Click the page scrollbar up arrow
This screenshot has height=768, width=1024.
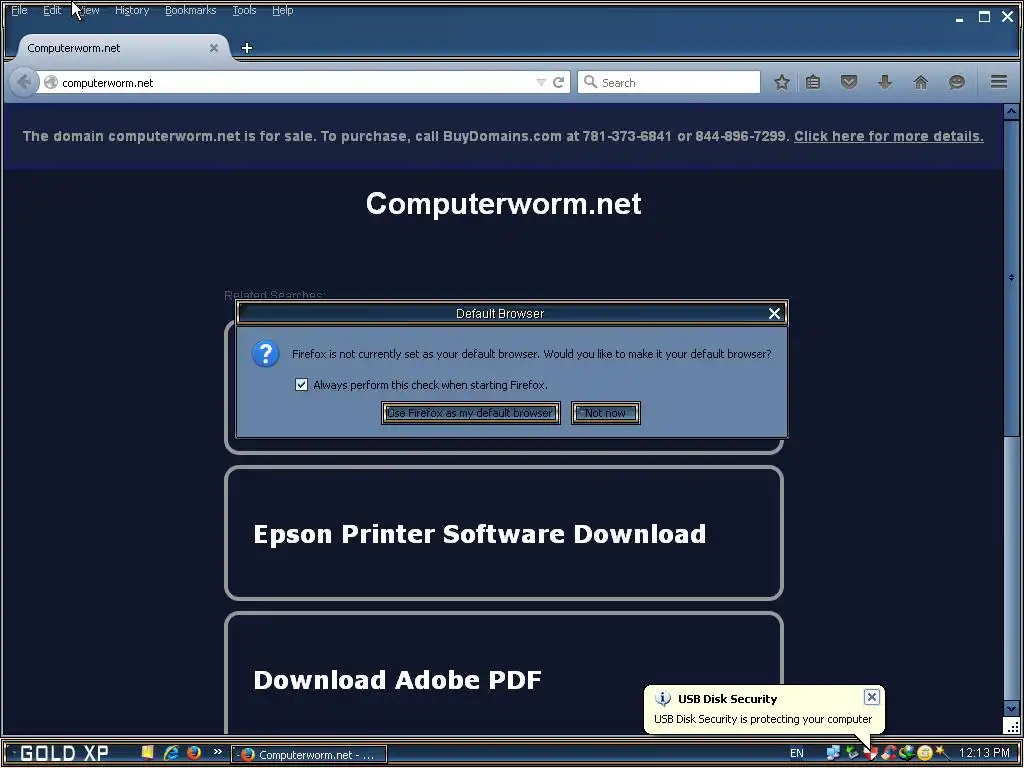pyautogui.click(x=1011, y=112)
